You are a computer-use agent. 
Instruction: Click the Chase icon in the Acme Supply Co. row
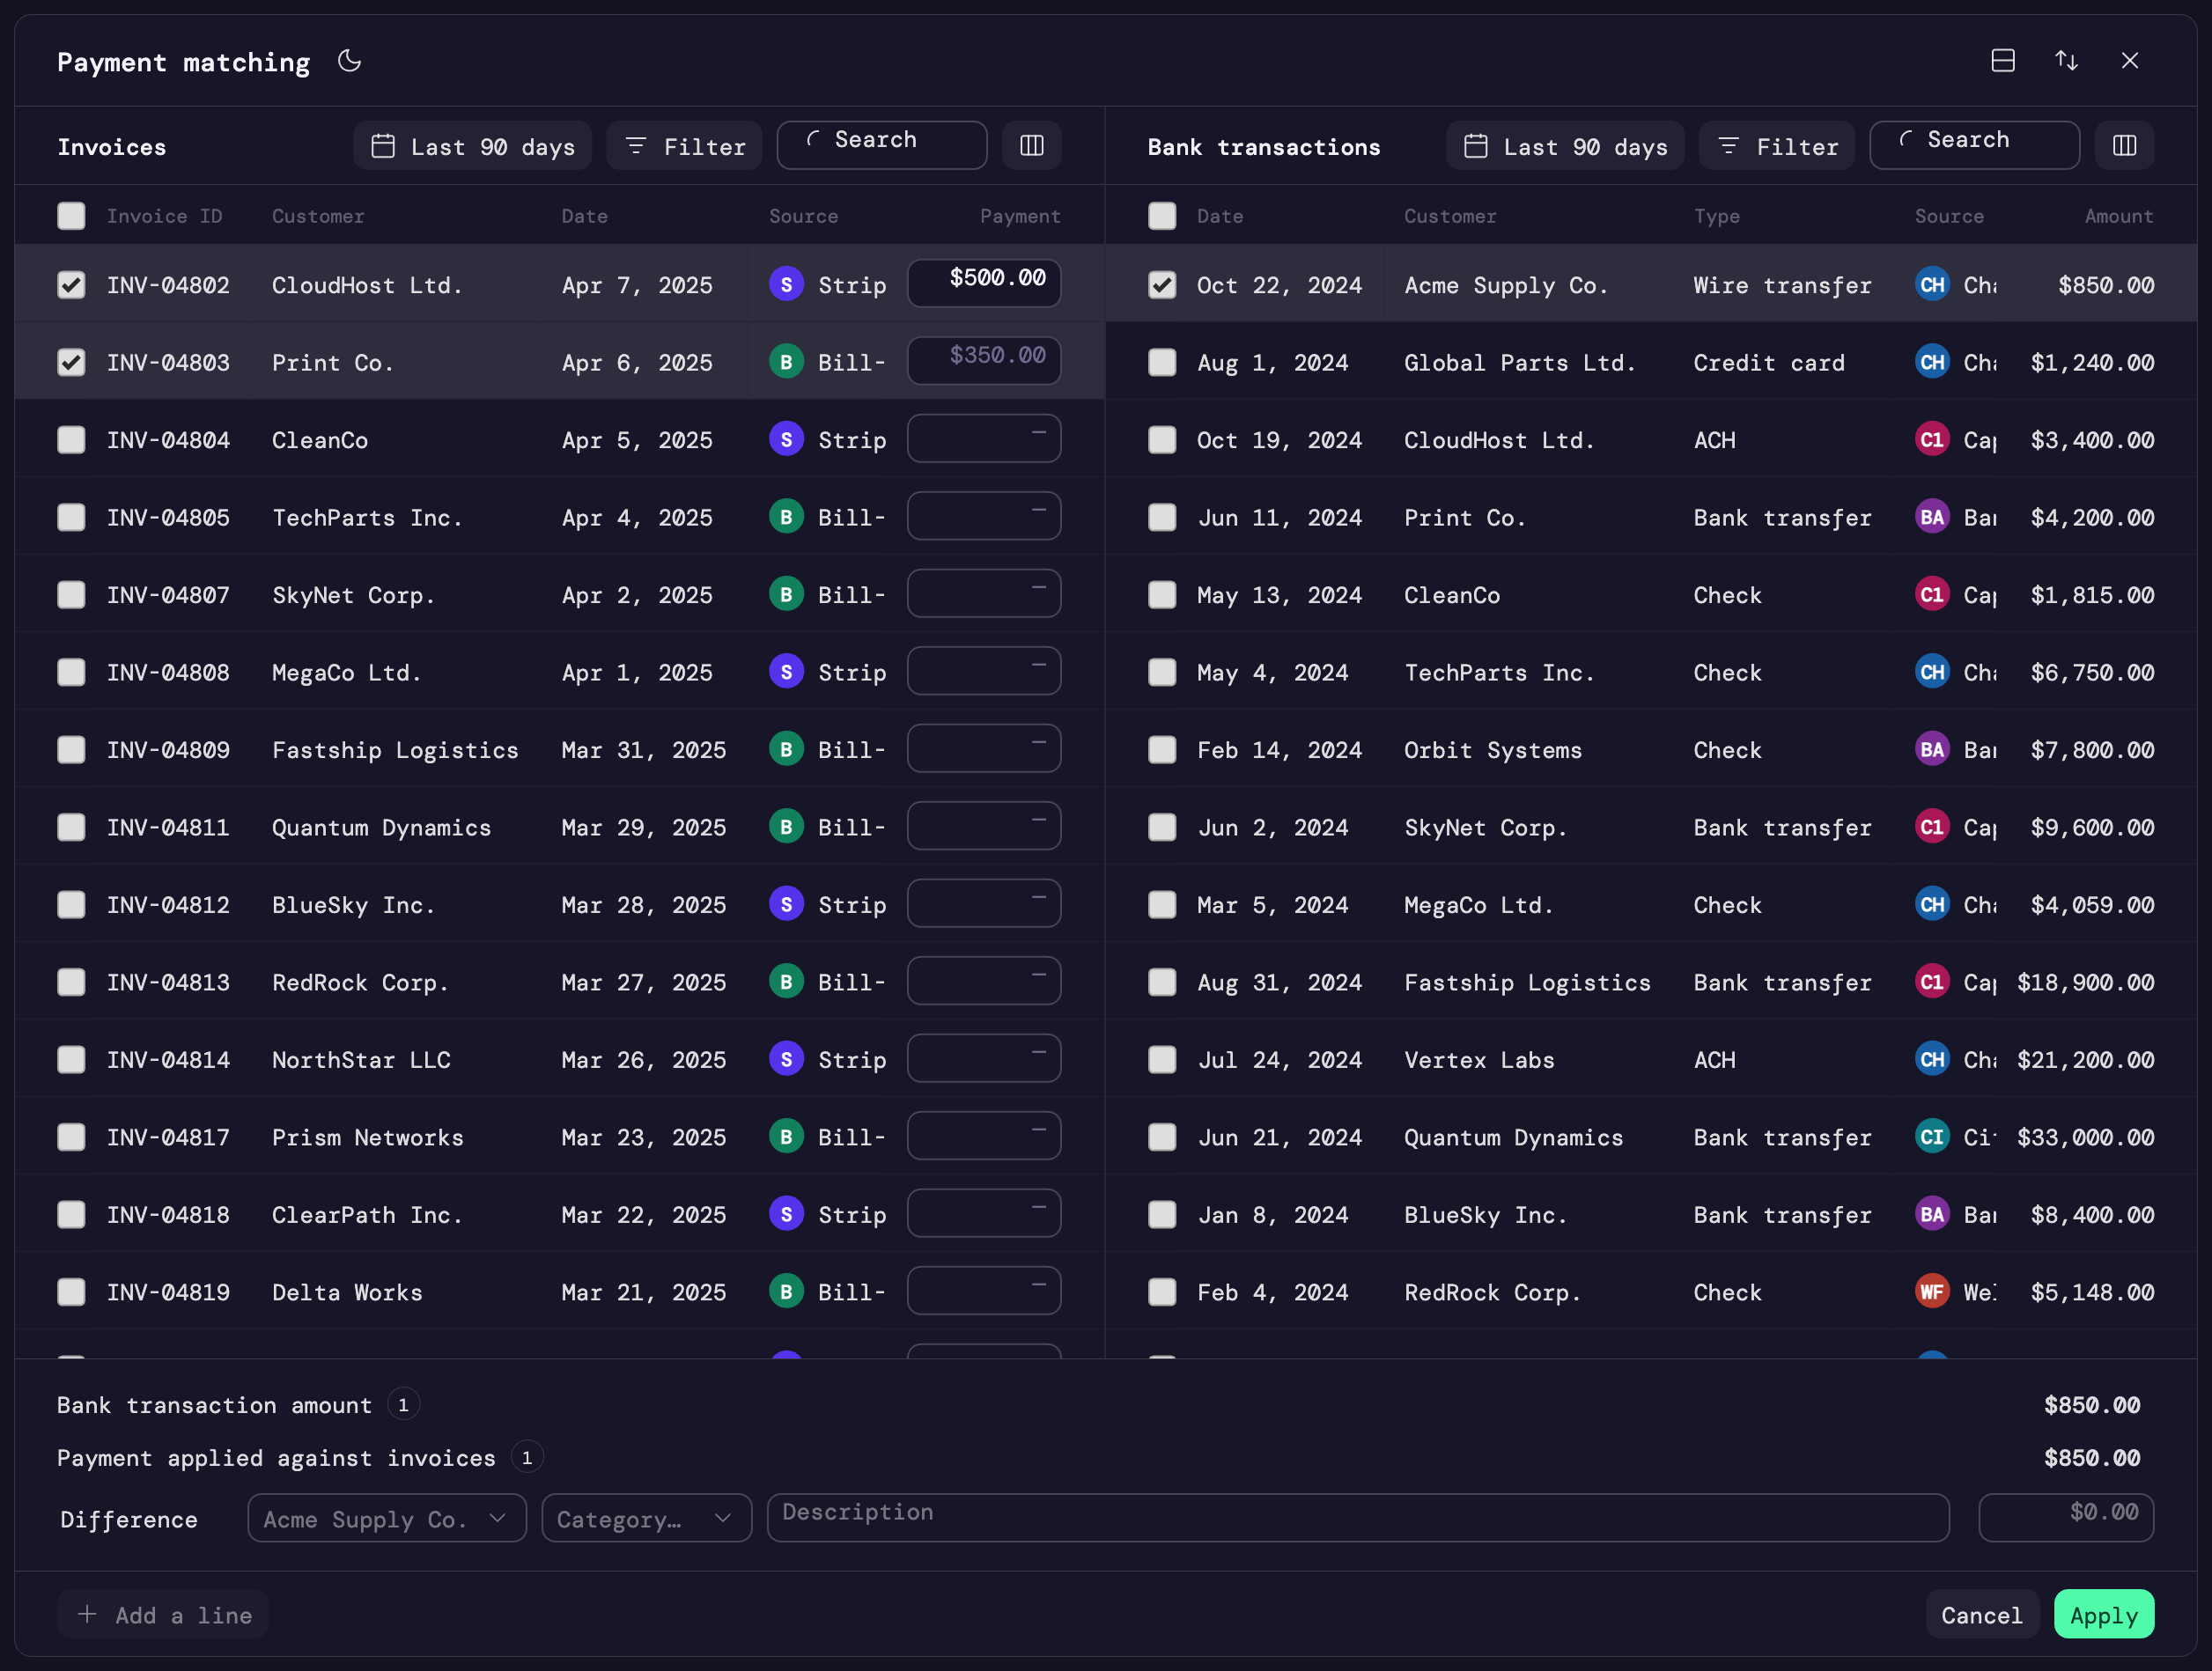click(x=1932, y=284)
